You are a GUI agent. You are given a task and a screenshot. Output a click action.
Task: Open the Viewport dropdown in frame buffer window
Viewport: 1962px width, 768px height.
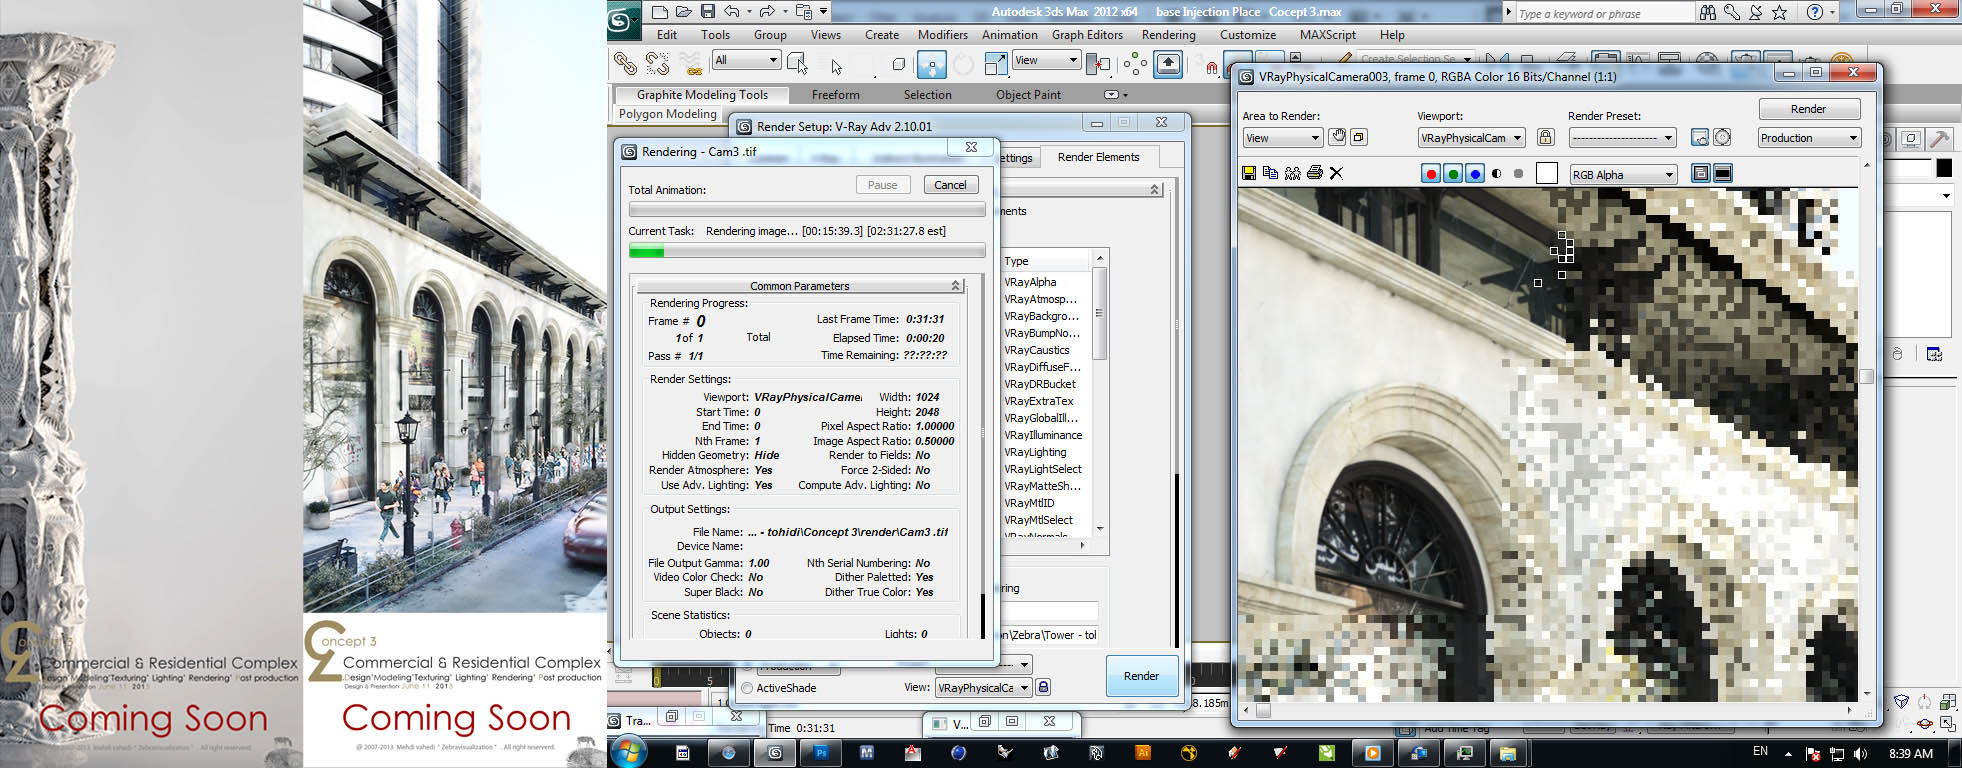pyautogui.click(x=1471, y=138)
